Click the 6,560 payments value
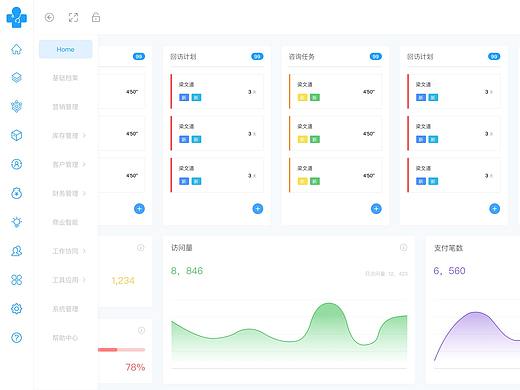Image resolution: width=520 pixels, height=390 pixels. tap(449, 271)
